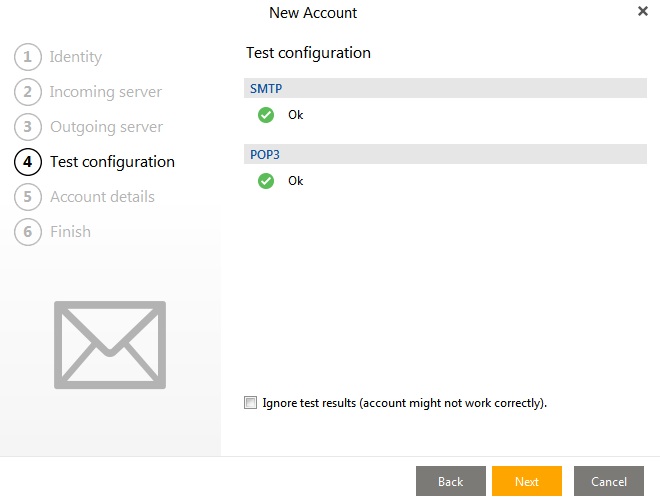Click the green POP3 check mark icon
This screenshot has width=660, height=503.
coord(266,181)
